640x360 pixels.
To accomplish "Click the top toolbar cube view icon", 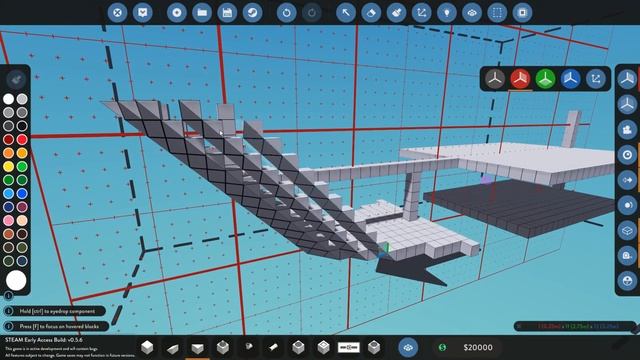I will tap(472, 13).
